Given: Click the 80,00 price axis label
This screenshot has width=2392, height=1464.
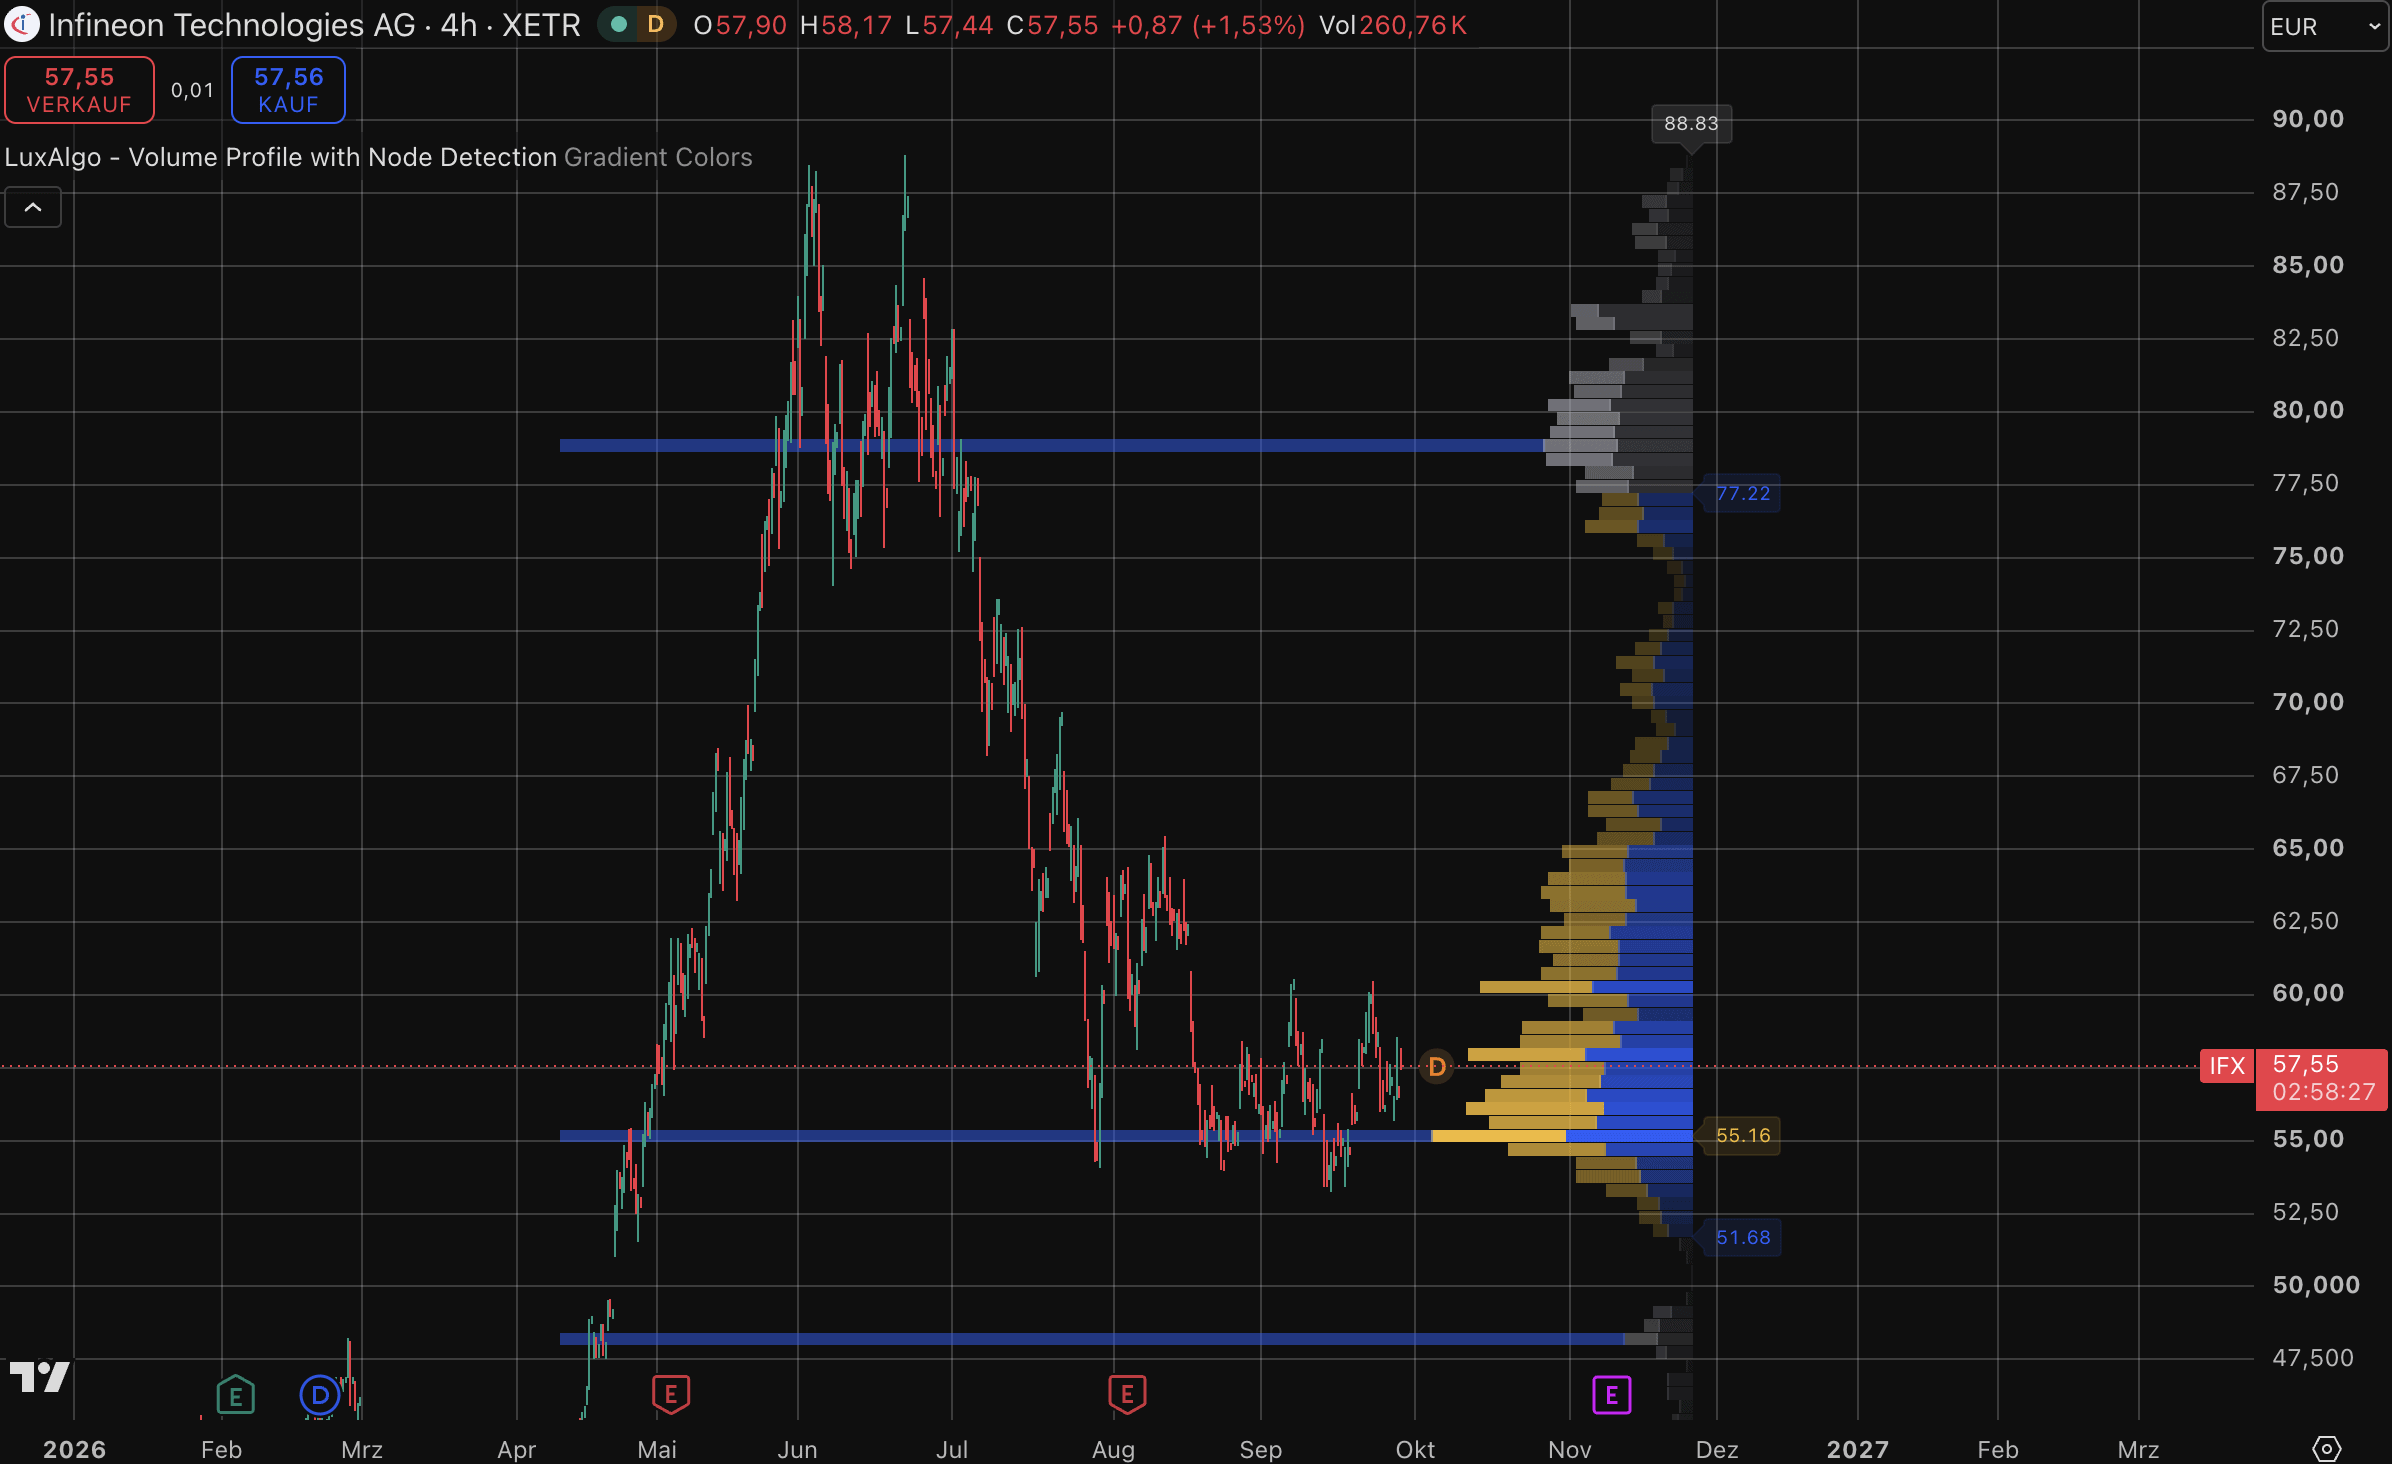Looking at the screenshot, I should [2308, 410].
